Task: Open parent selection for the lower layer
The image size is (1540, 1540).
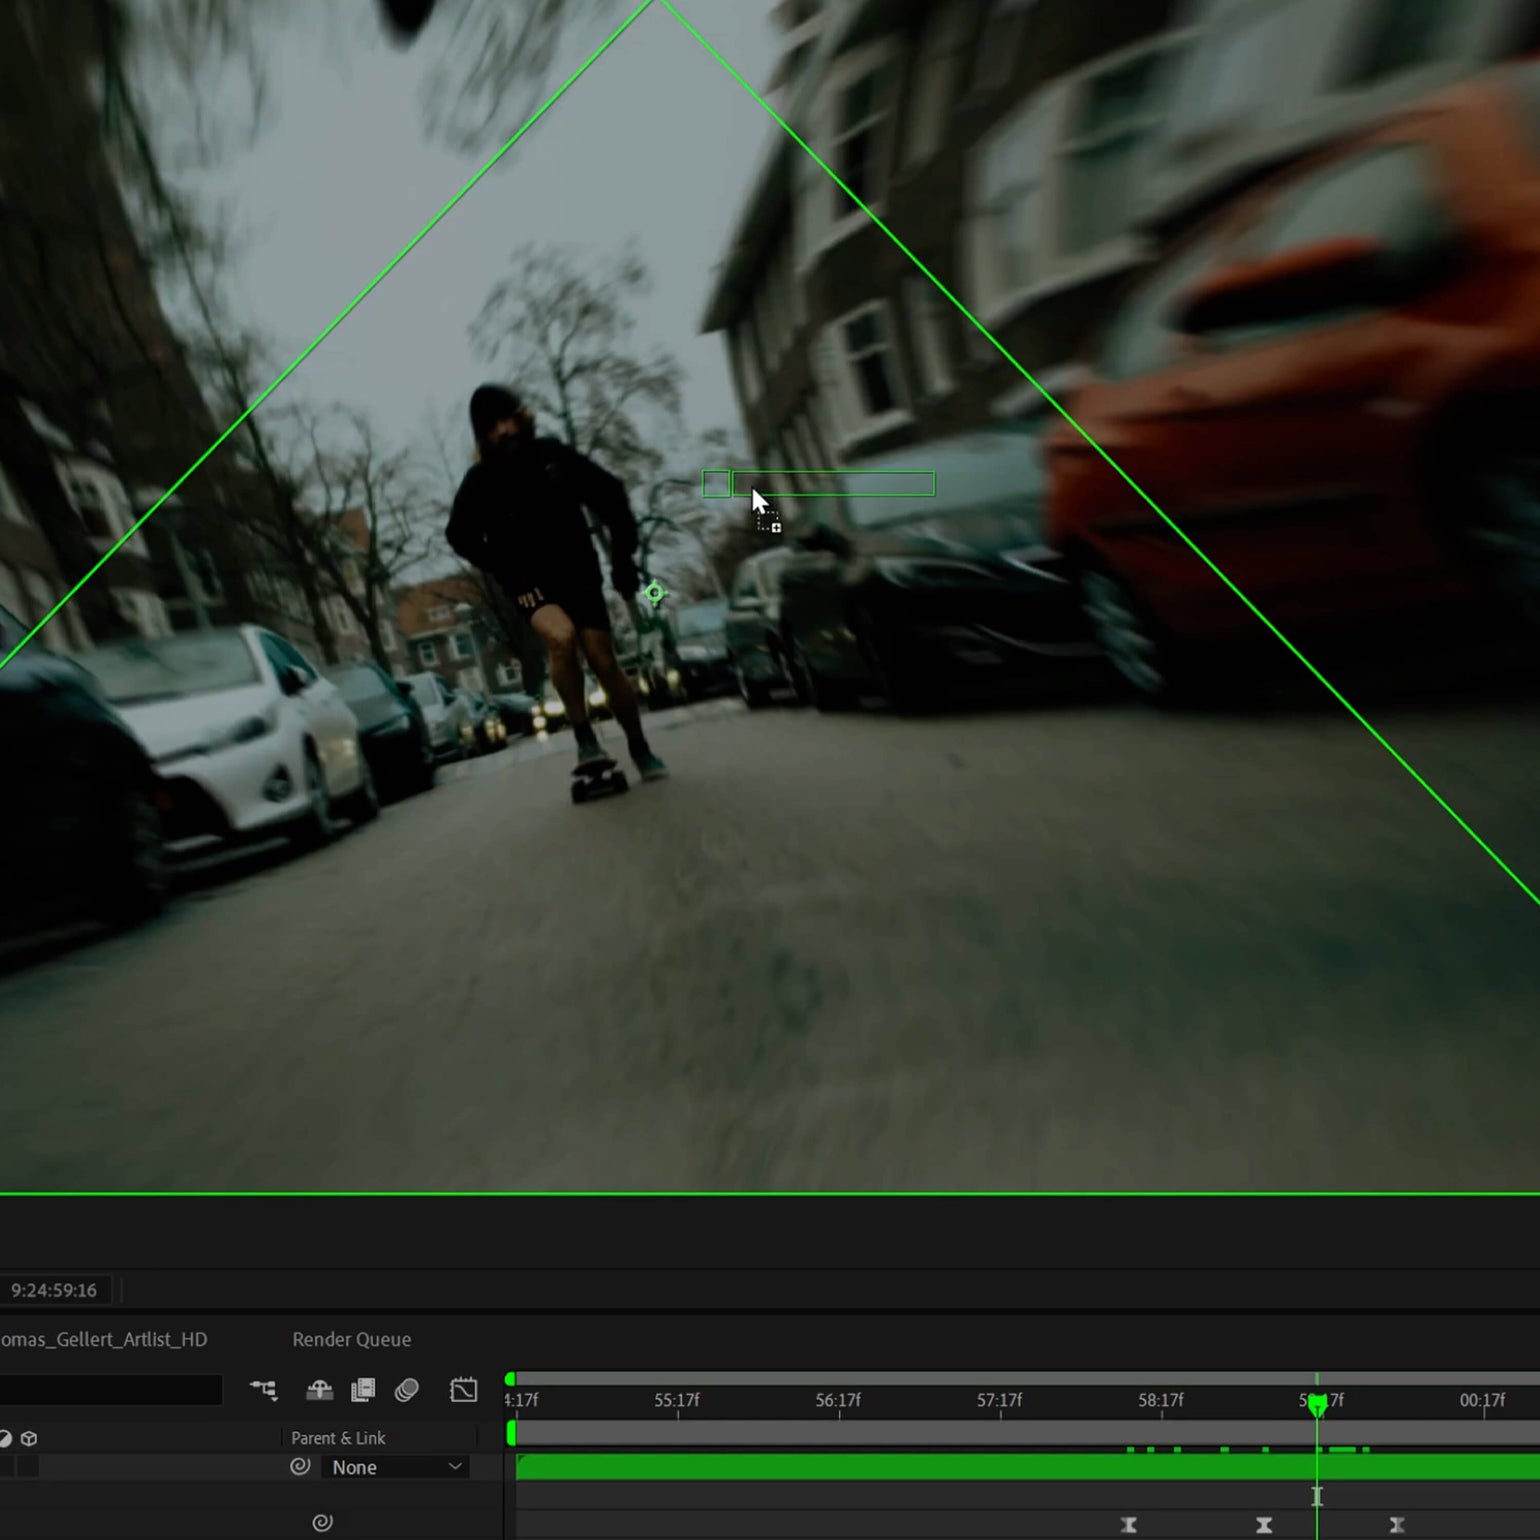Action: tap(322, 1521)
